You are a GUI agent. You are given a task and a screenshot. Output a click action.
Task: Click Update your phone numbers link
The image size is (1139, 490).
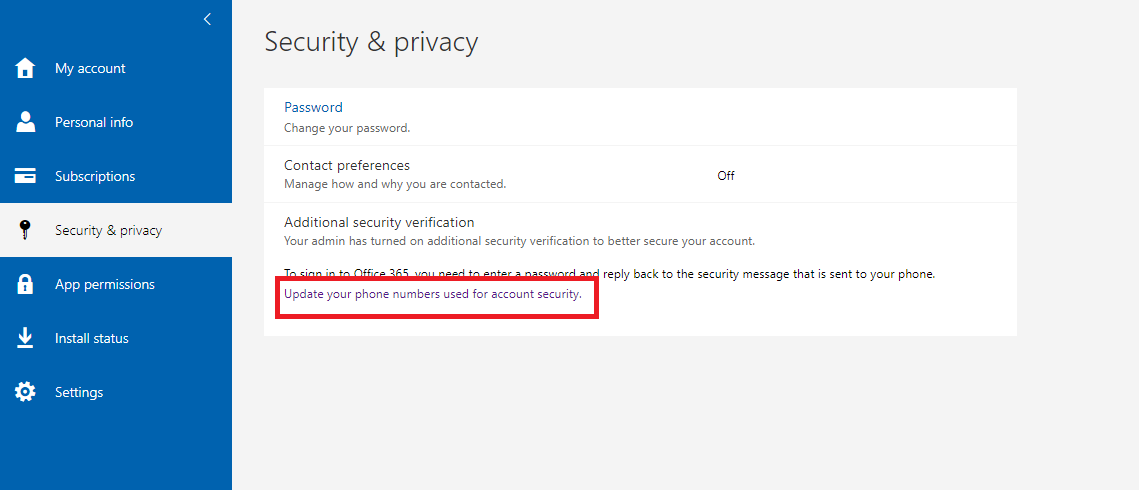(433, 294)
